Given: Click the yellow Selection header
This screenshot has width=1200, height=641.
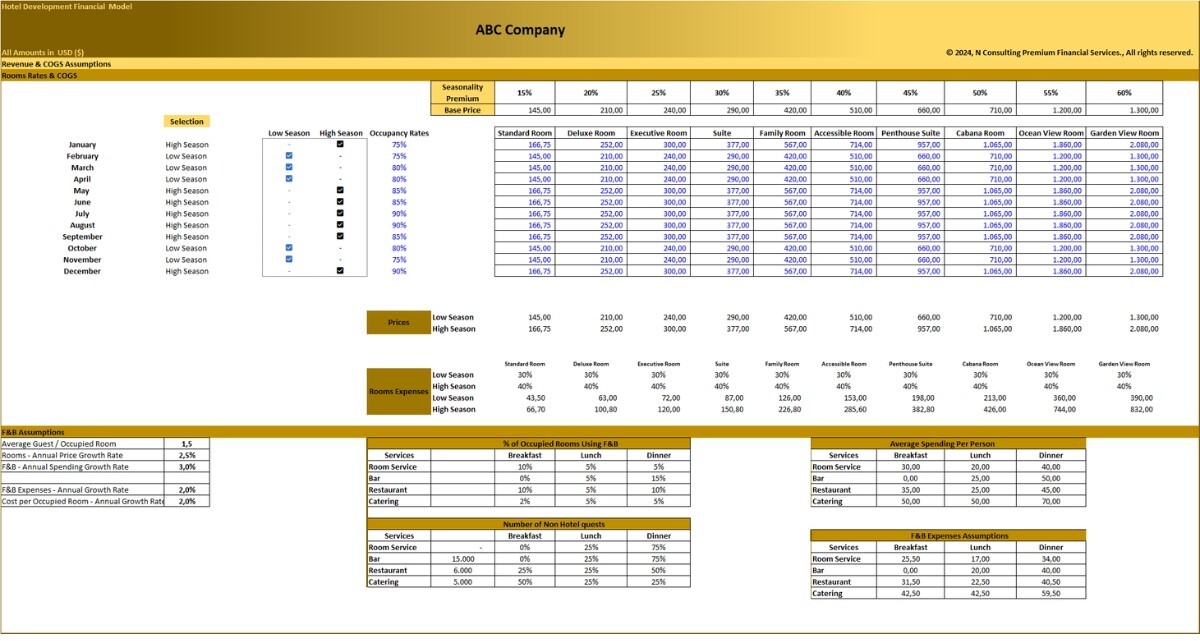Looking at the screenshot, I should point(186,122).
